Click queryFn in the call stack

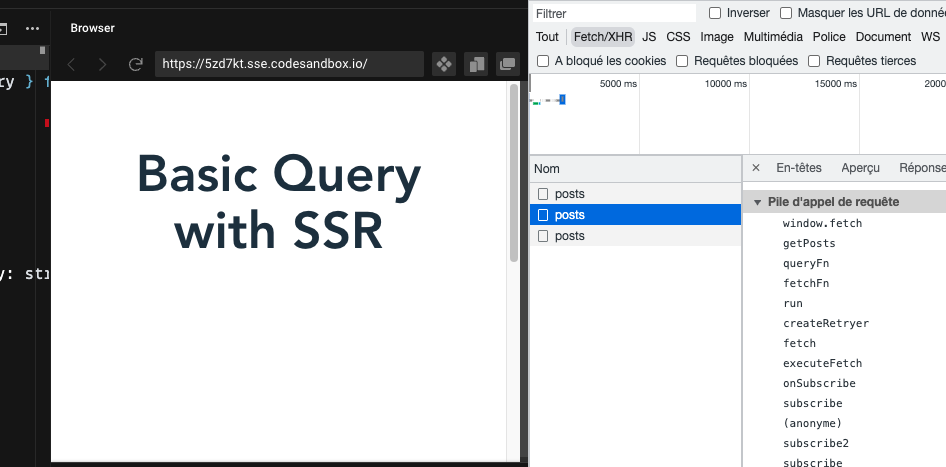point(806,263)
